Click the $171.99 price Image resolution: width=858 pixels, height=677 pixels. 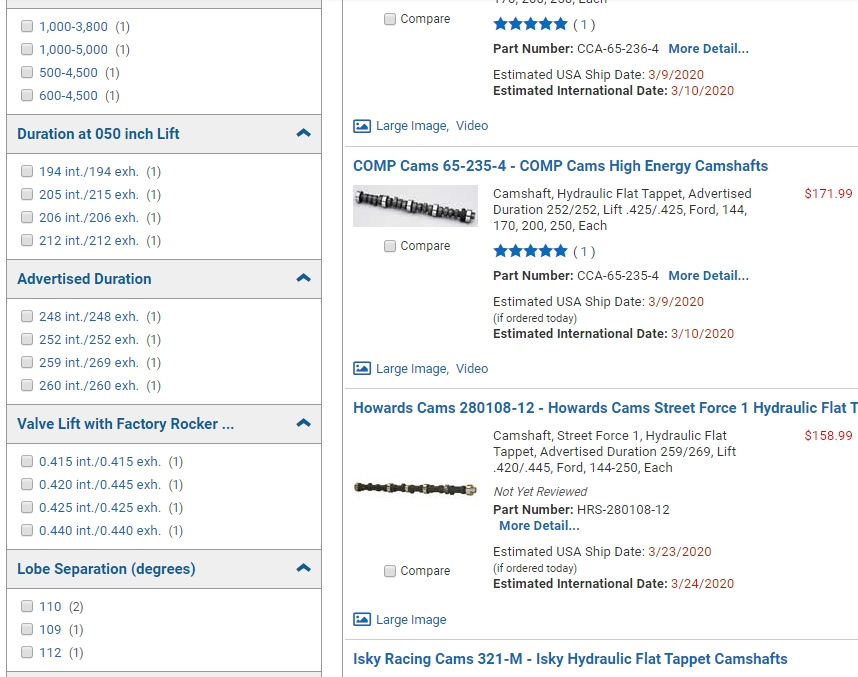click(828, 194)
